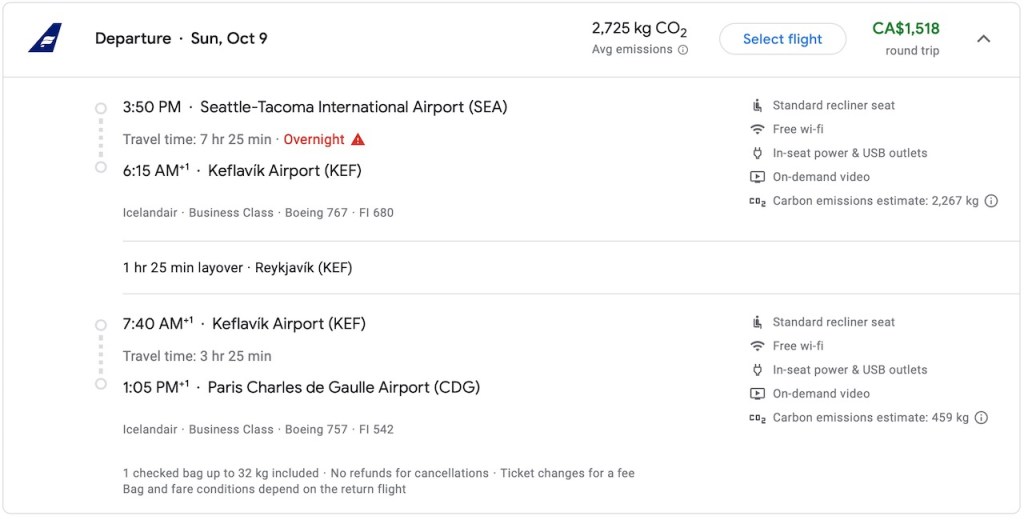Click Departure Sun, Oct 9 header
This screenshot has width=1024, height=520.
[x=181, y=39]
